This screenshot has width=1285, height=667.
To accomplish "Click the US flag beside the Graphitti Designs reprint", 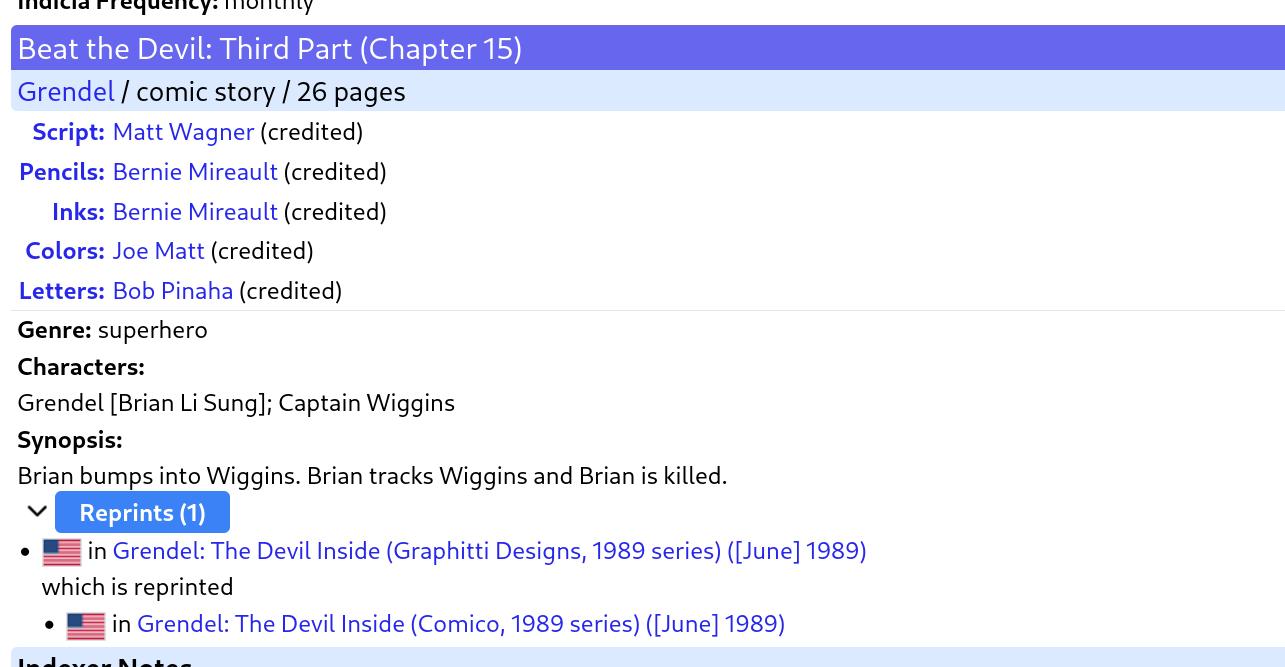I will pos(61,551).
